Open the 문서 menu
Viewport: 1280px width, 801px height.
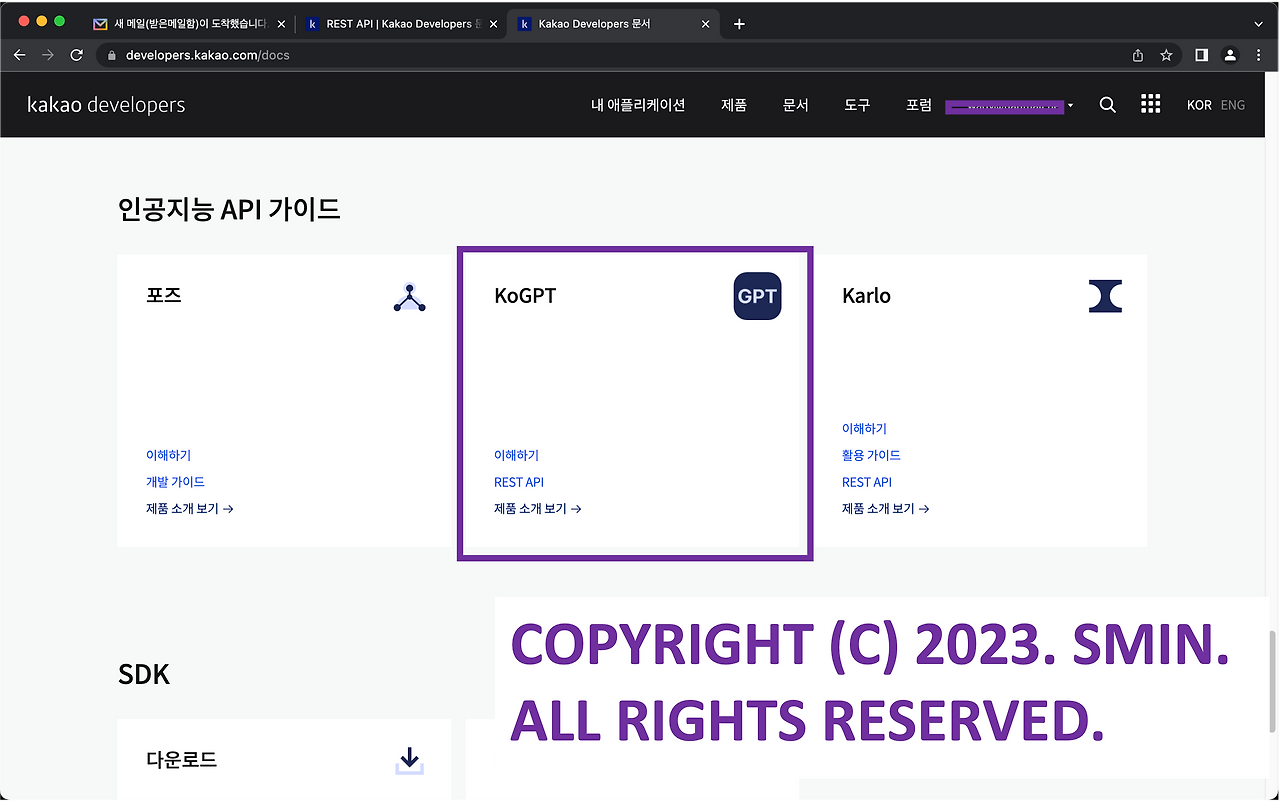pyautogui.click(x=796, y=105)
